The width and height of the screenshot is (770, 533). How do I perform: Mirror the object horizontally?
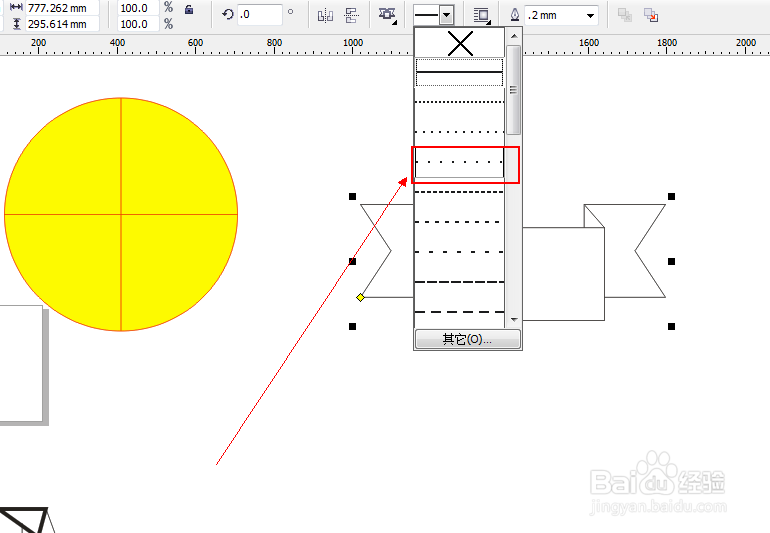(325, 16)
